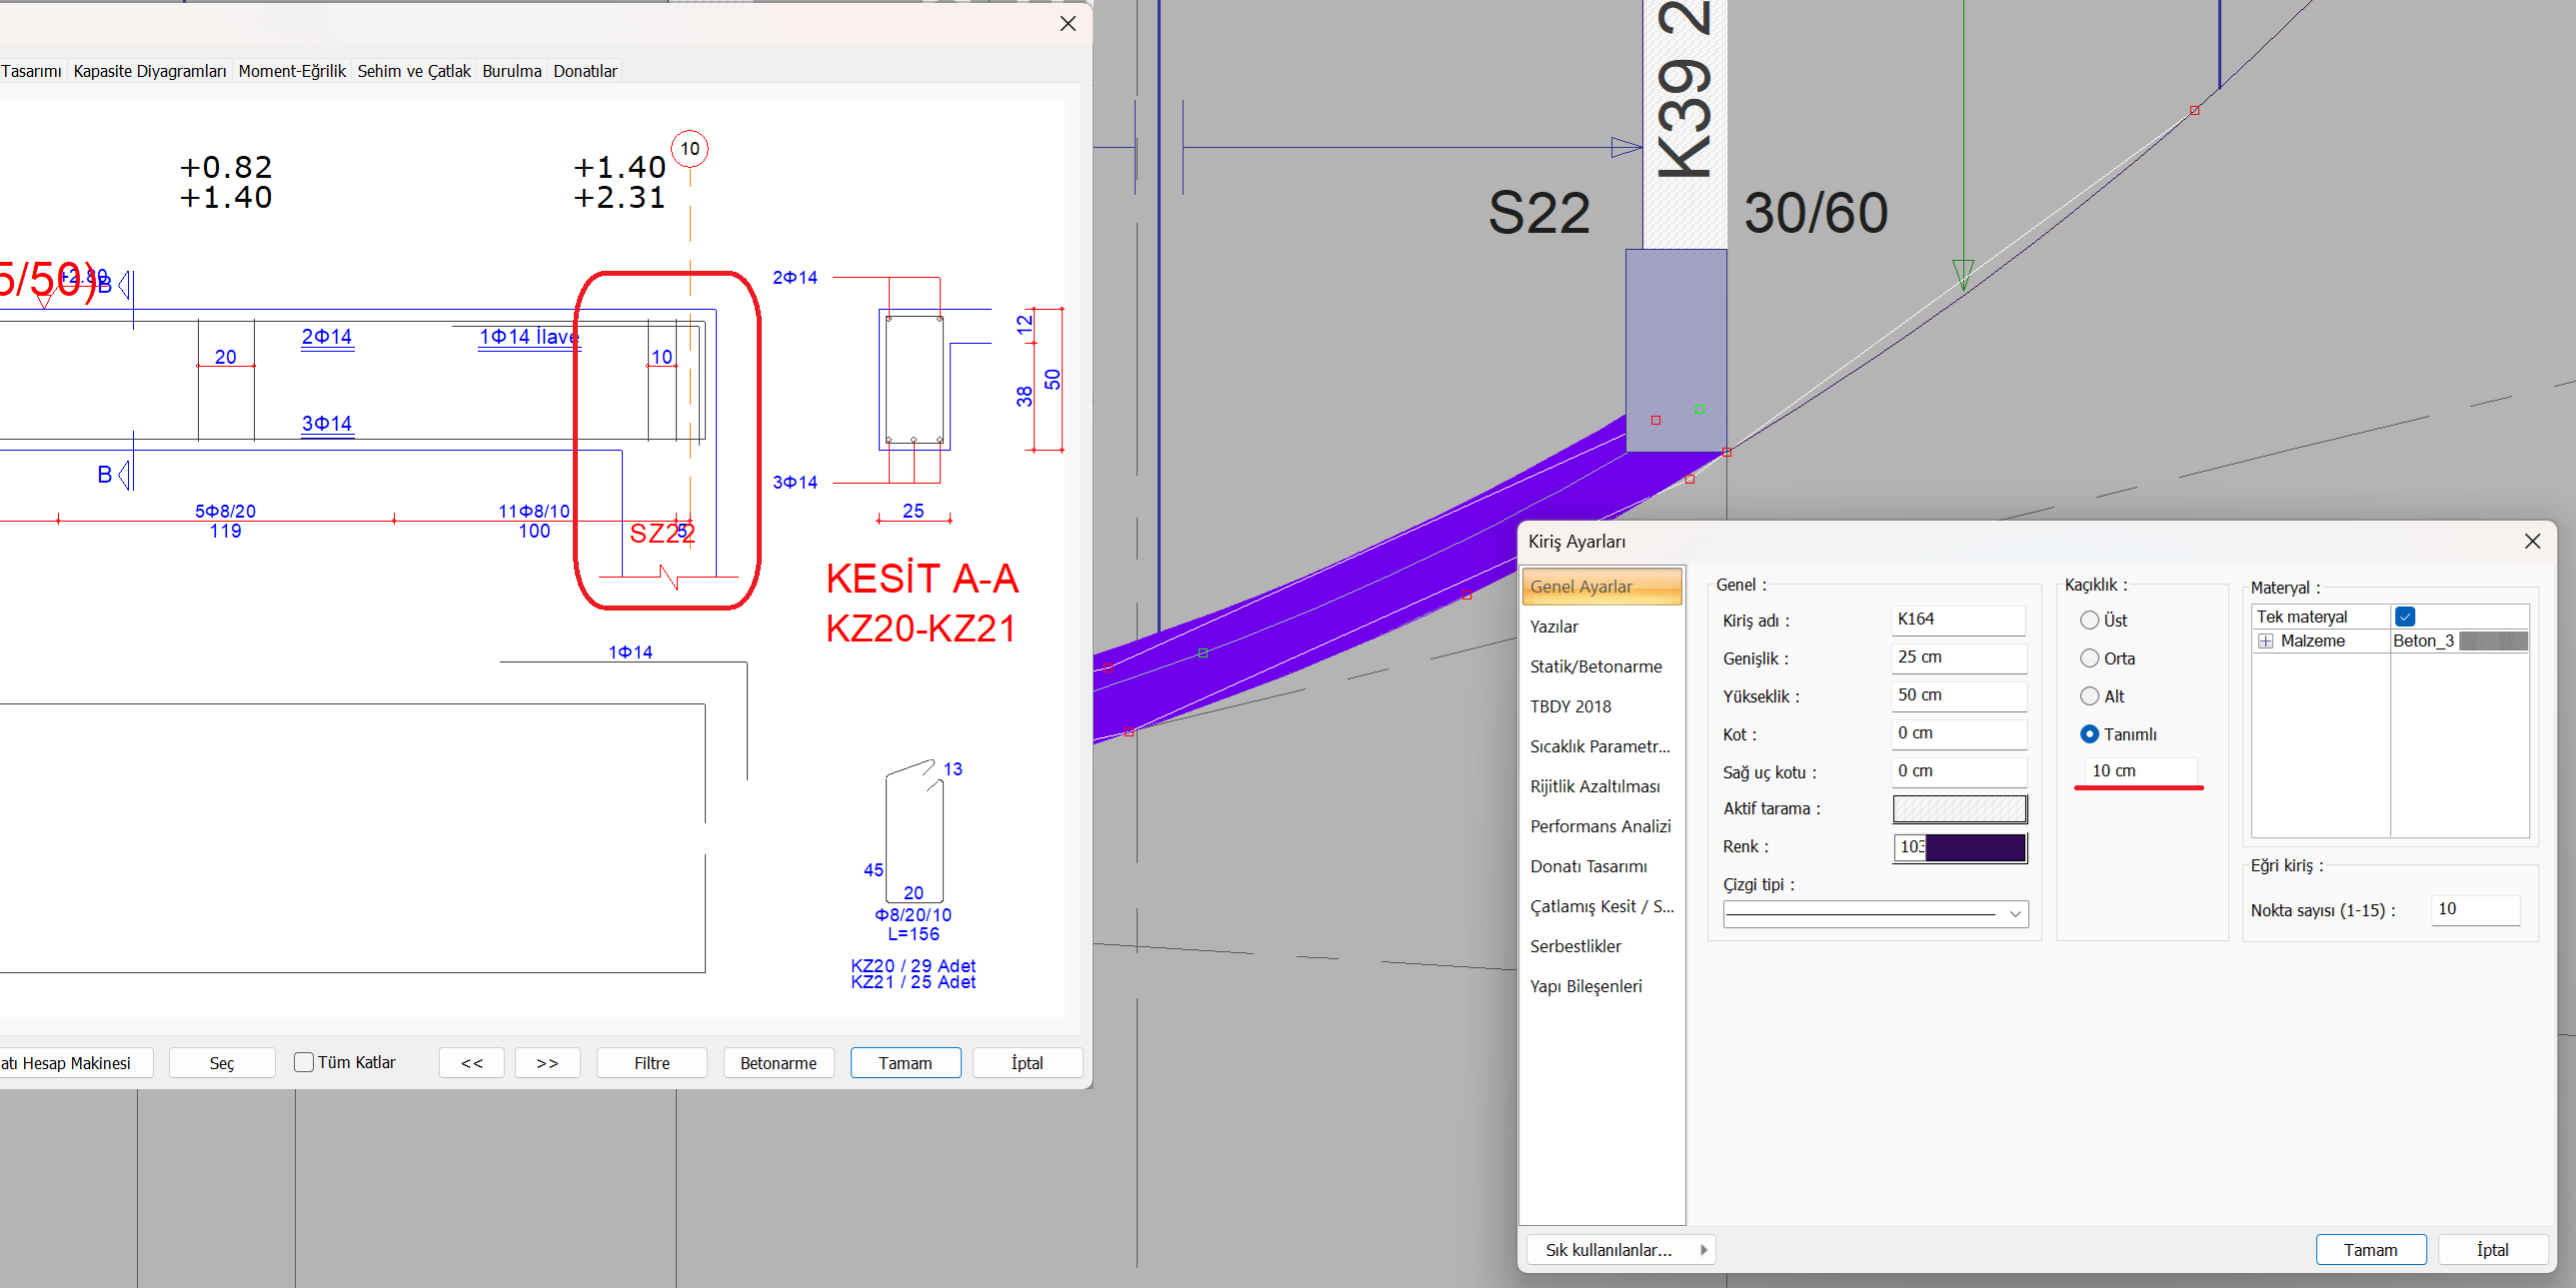Click the Nokta sayısı field
Viewport: 2576px width, 1288px height.
pyautogui.click(x=2476, y=910)
